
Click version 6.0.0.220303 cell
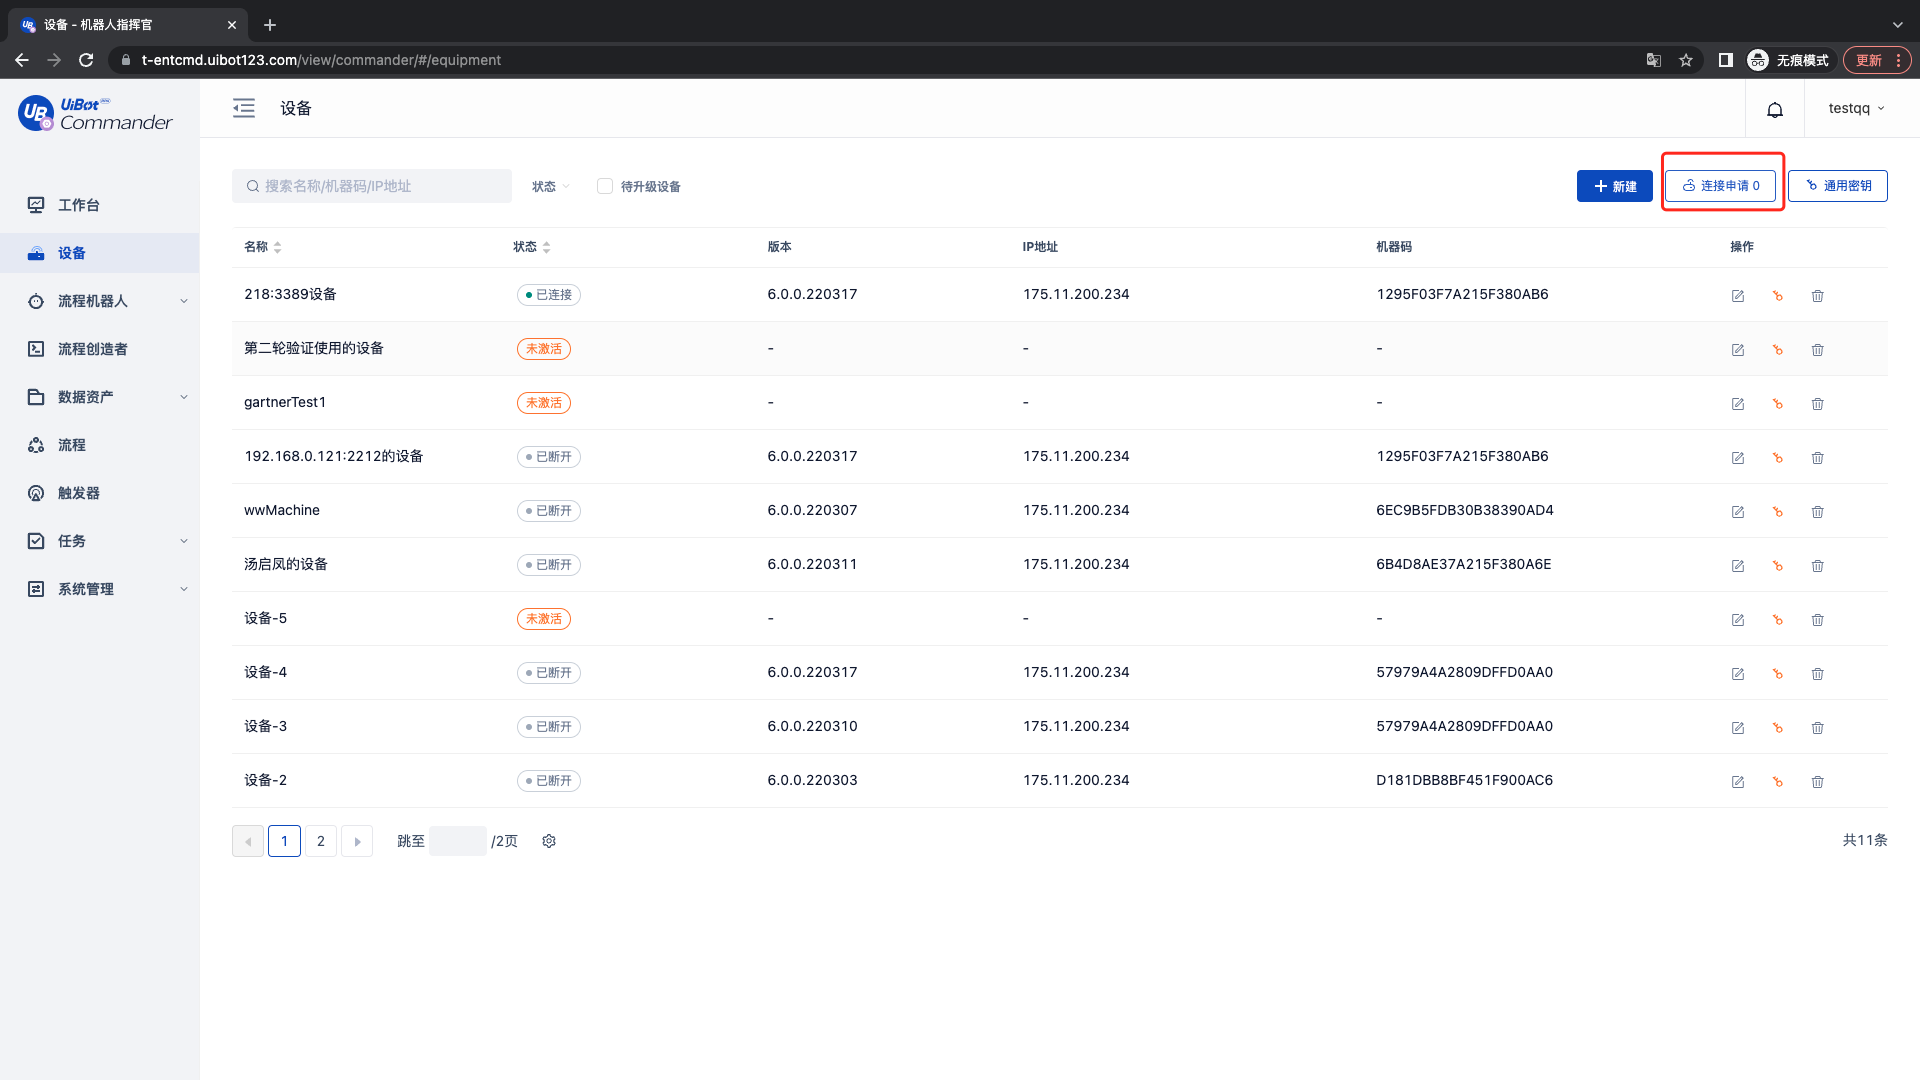tap(812, 780)
